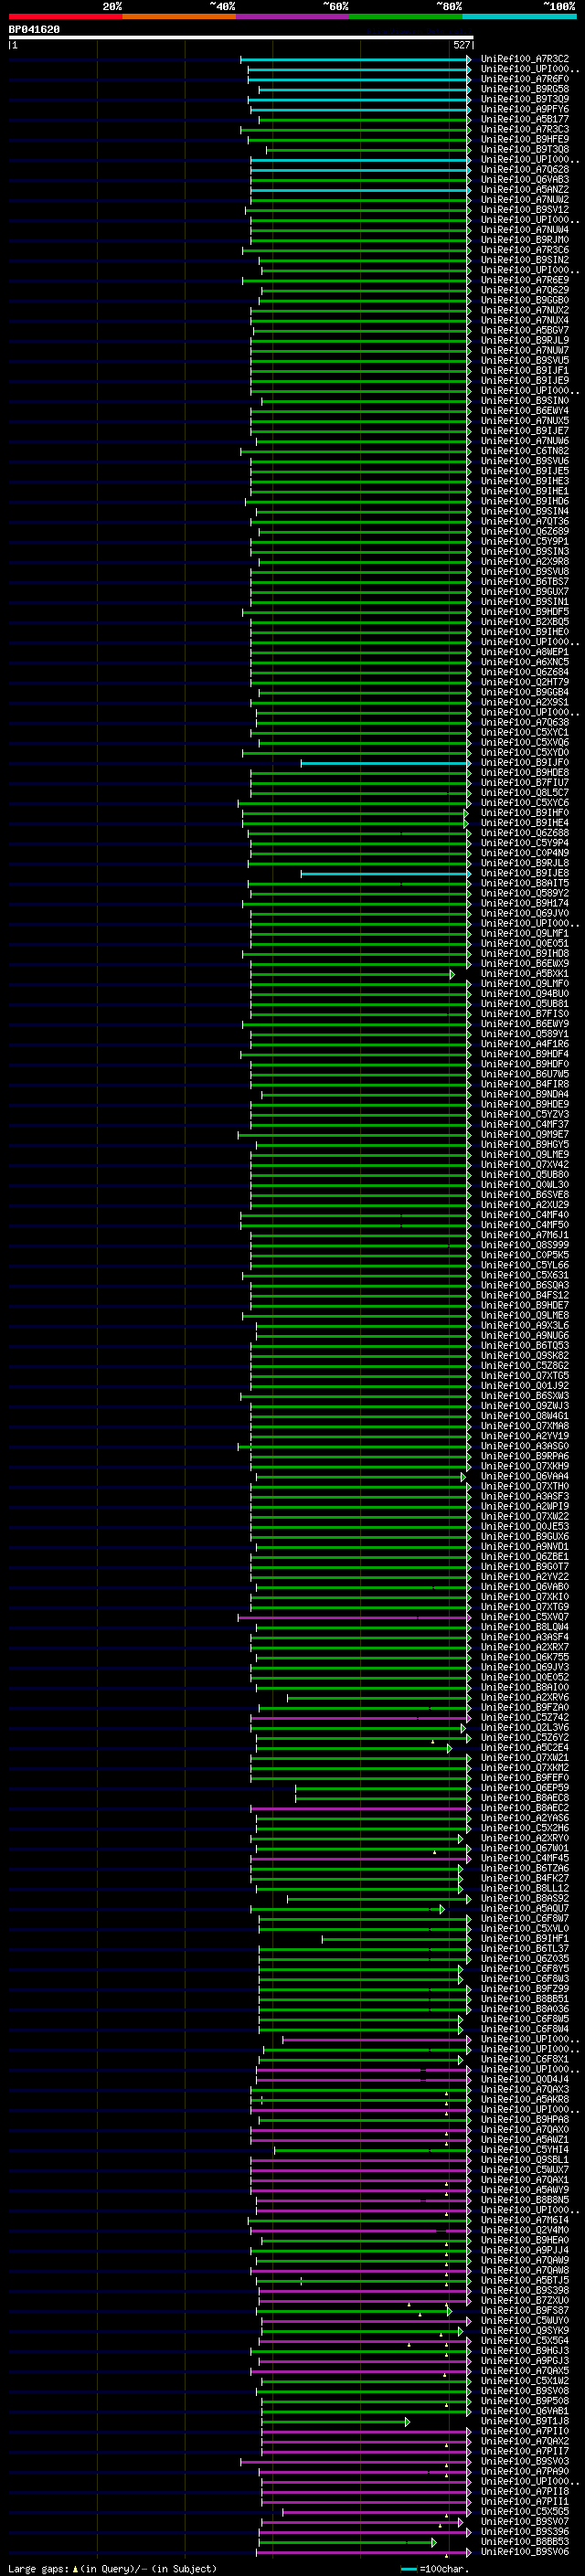Click the UniRef100_B6TQ53 label
This screenshot has height=2576, width=585.
[x=525, y=1345]
